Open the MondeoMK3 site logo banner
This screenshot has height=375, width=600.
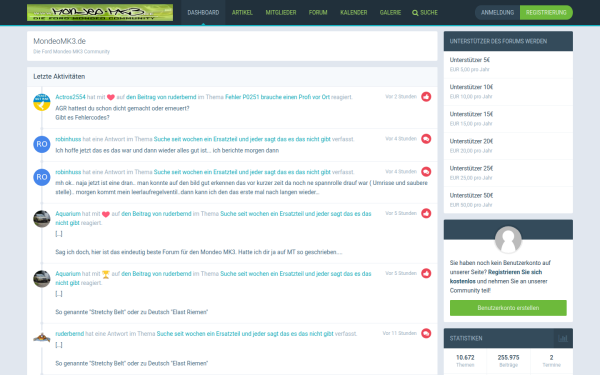coord(100,13)
